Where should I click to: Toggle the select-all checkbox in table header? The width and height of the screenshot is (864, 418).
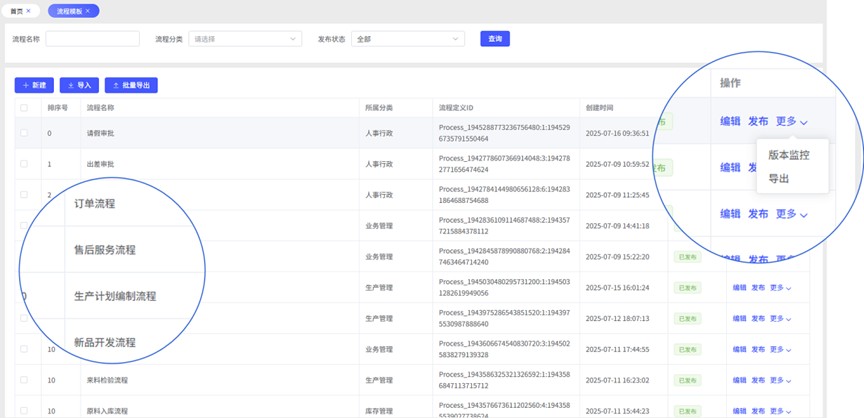click(x=24, y=108)
